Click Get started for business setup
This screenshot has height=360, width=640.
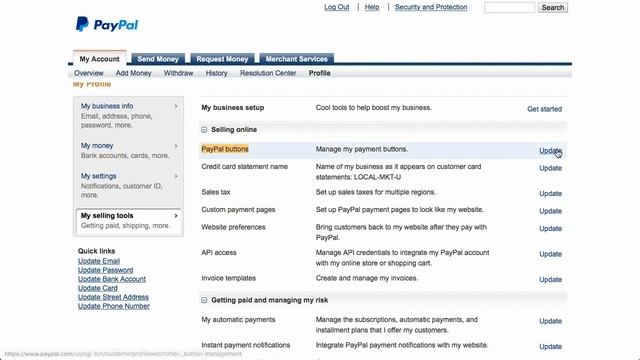544,109
